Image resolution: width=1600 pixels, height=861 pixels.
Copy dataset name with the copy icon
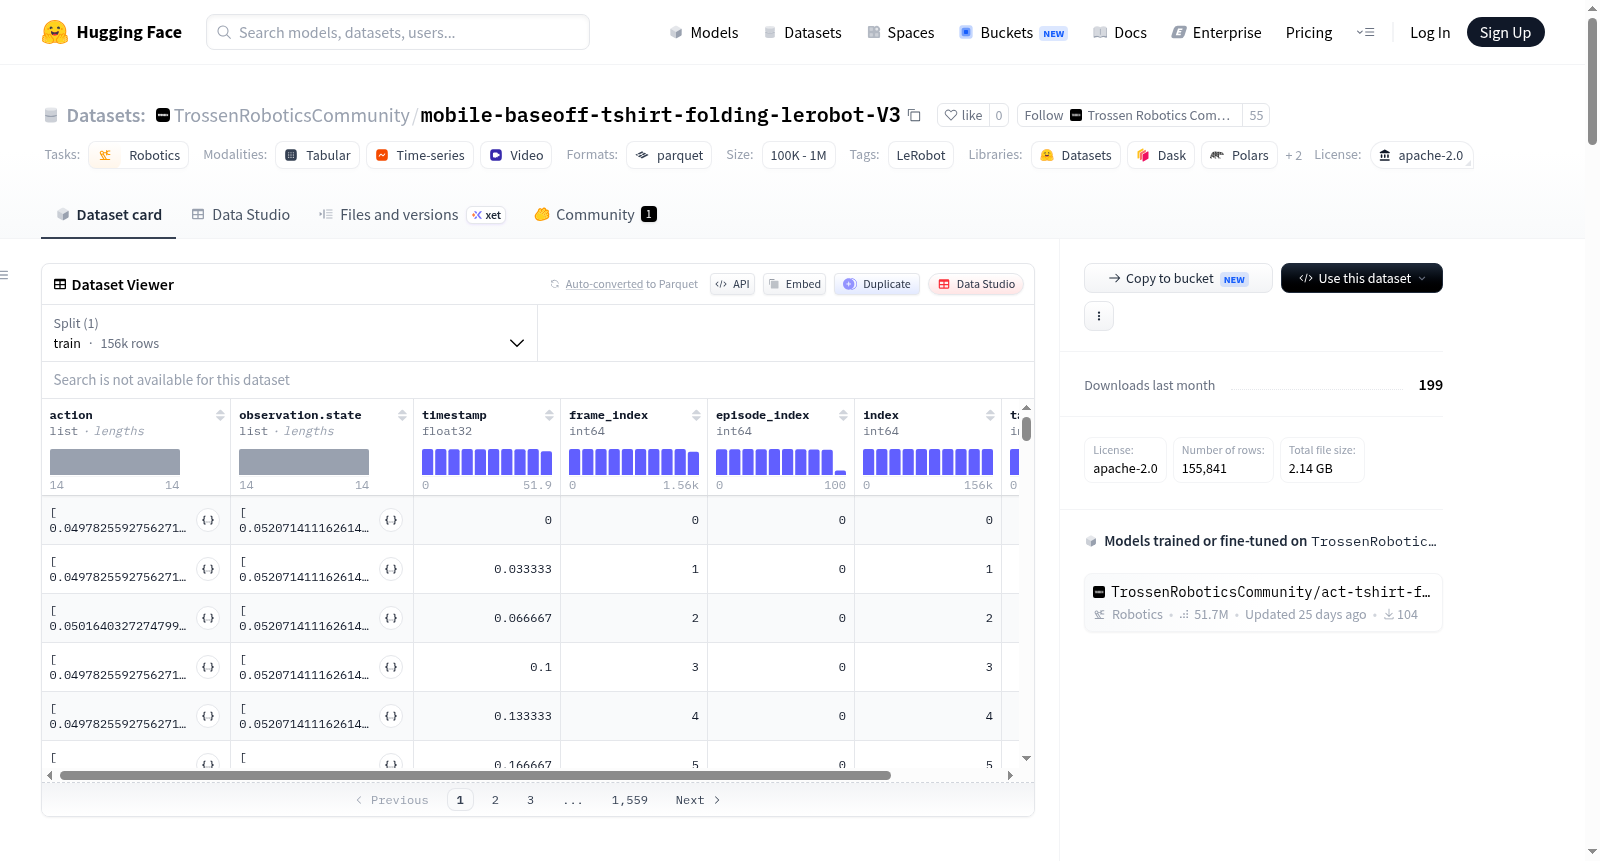tap(914, 115)
